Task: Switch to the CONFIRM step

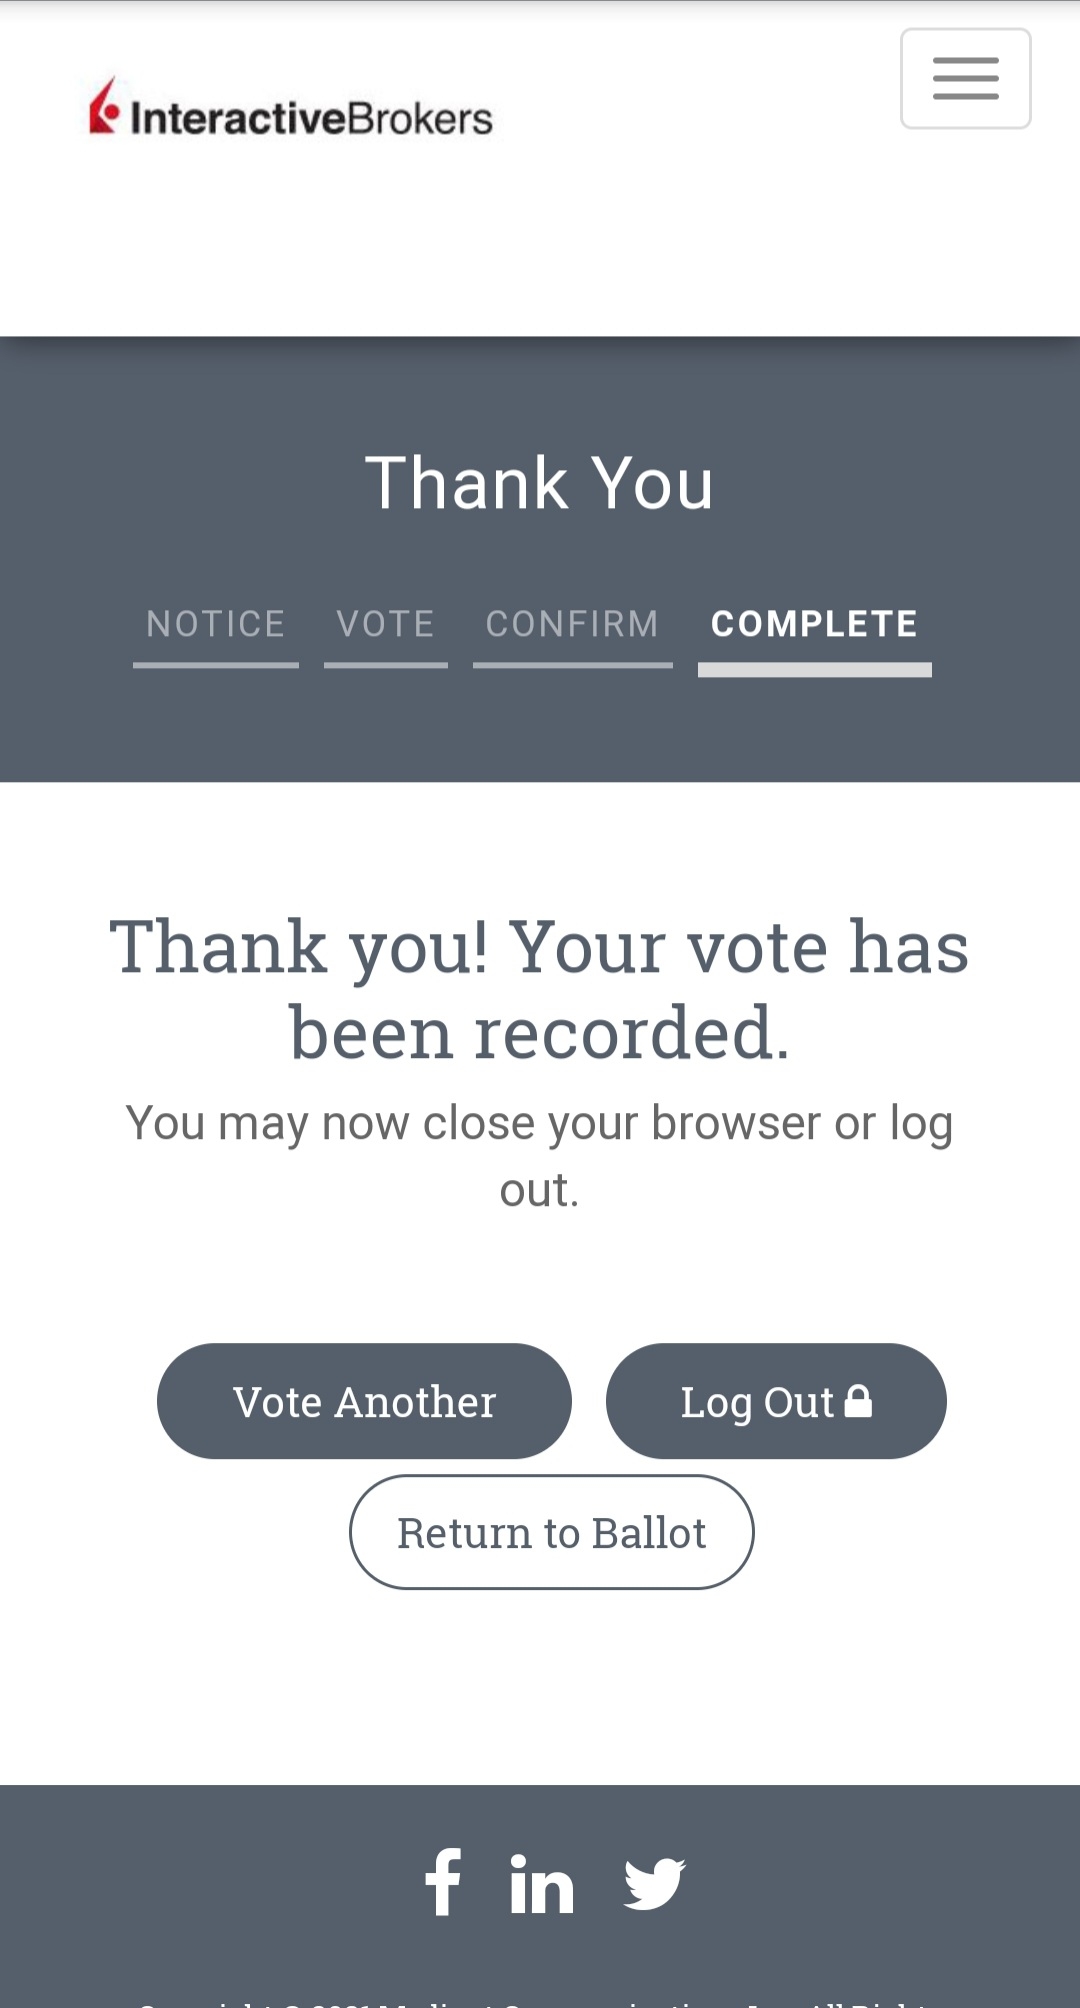Action: (572, 624)
